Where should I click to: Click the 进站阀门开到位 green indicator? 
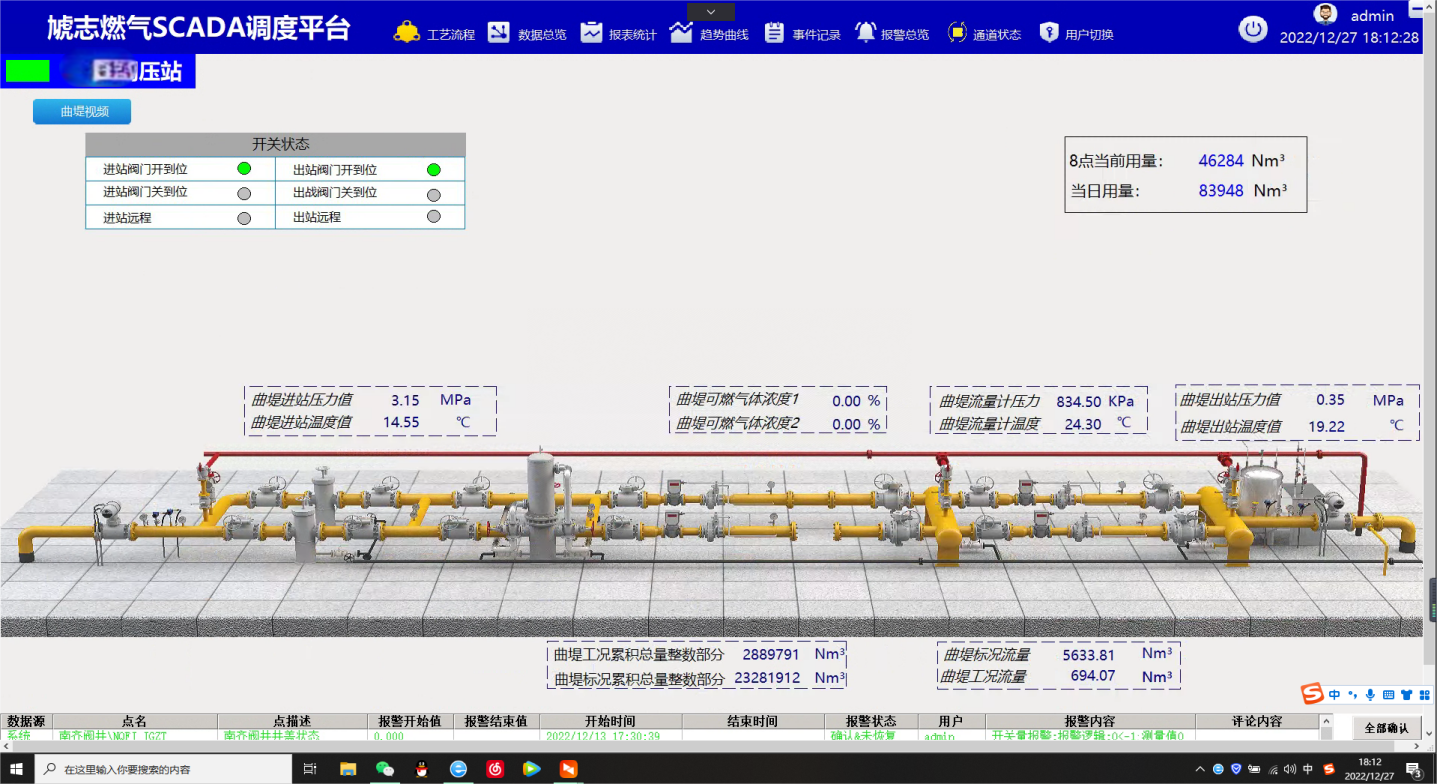244,169
